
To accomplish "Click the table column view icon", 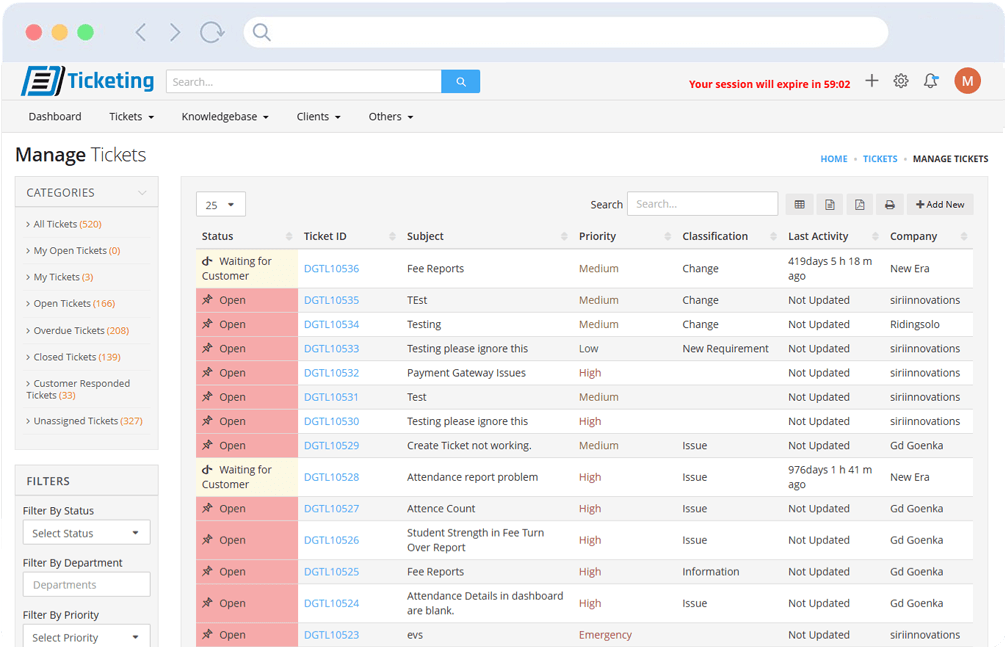I will (x=799, y=204).
